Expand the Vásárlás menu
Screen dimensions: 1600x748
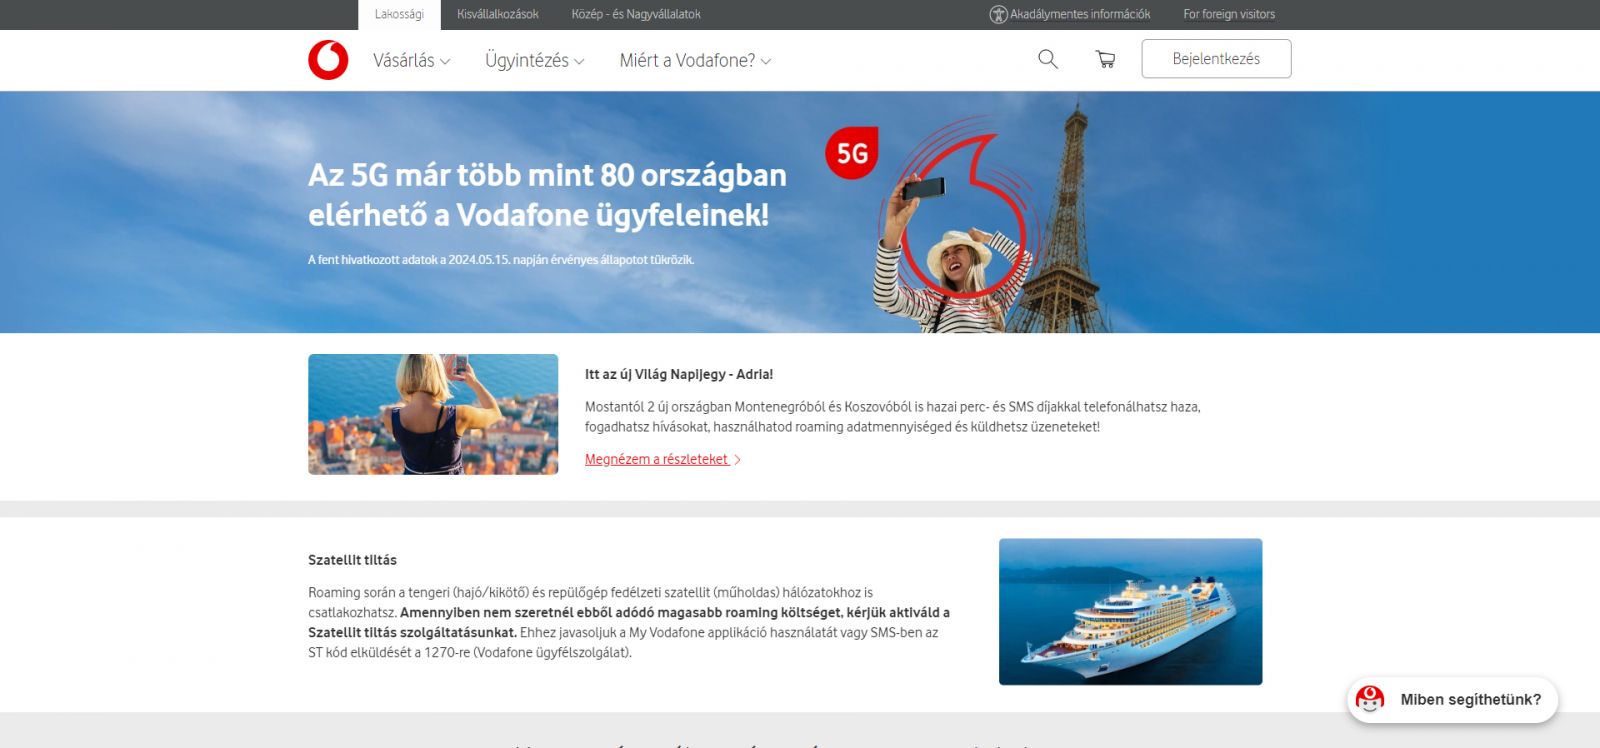click(x=412, y=60)
